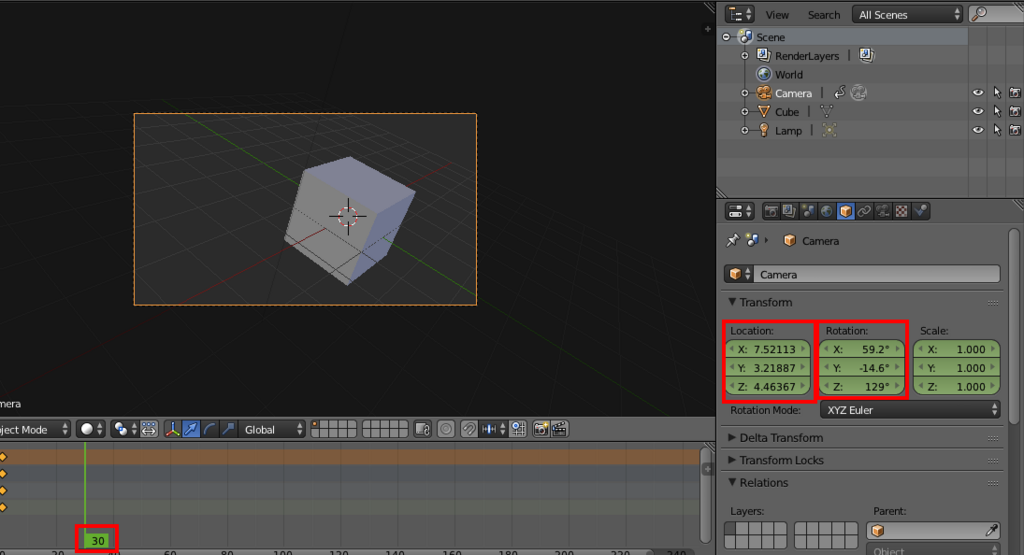The height and width of the screenshot is (555, 1024).
Task: Click the translate manipulator arrow icon
Action: (190, 429)
